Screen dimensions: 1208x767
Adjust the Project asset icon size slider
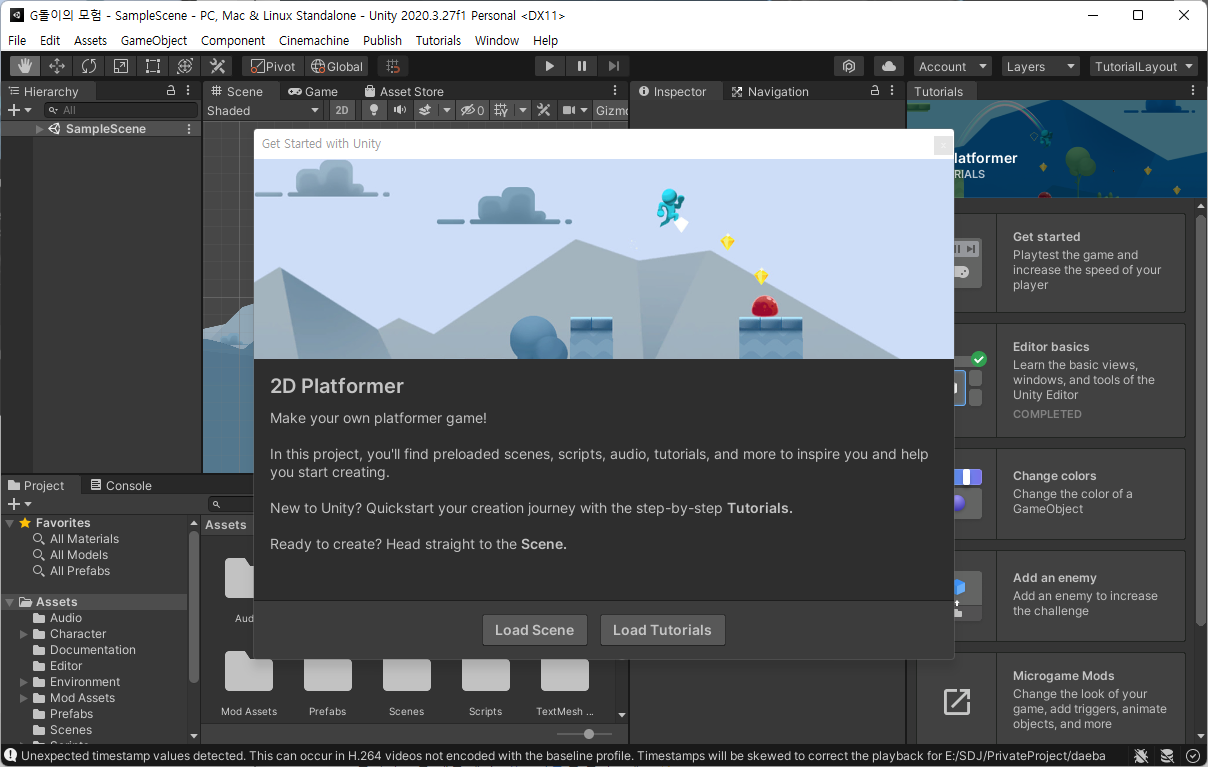point(589,734)
